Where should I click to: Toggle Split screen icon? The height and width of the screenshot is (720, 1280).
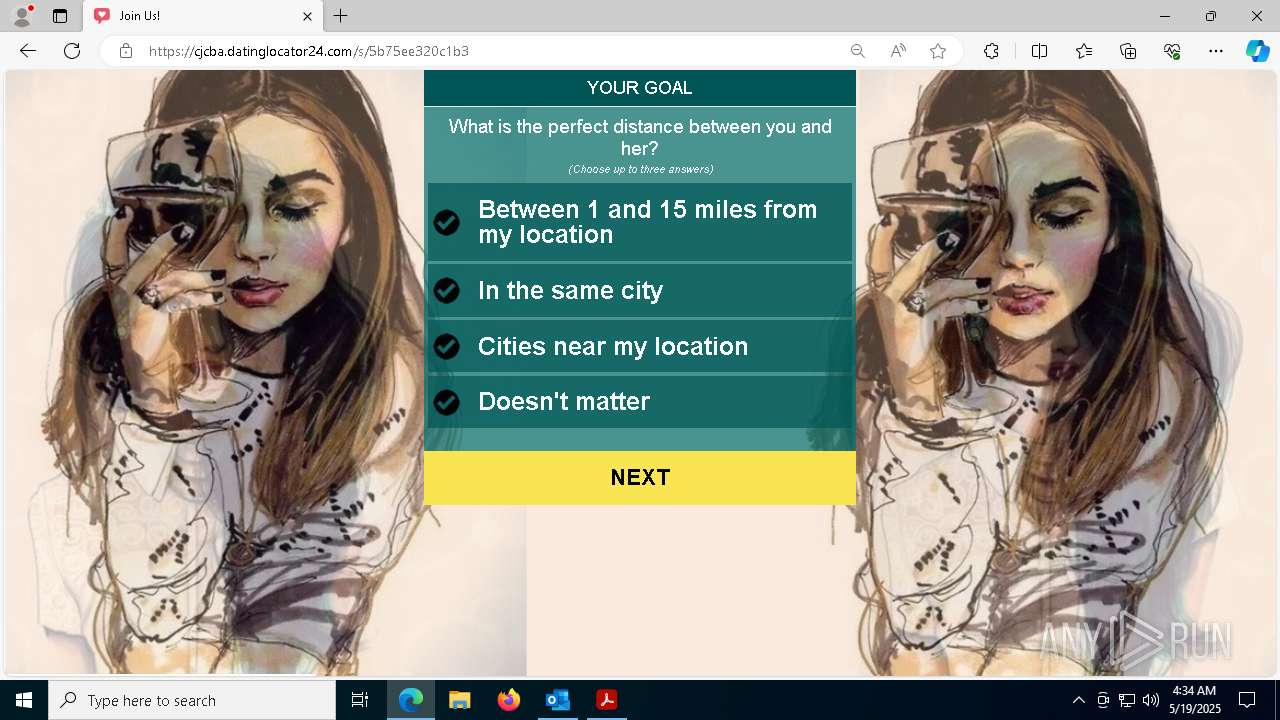point(1039,51)
